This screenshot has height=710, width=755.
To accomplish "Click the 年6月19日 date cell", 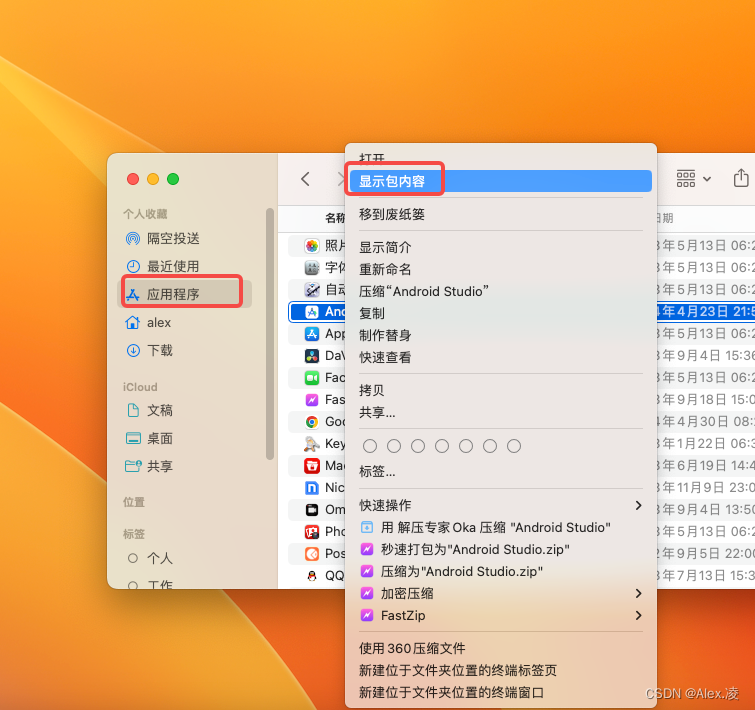I will click(706, 465).
